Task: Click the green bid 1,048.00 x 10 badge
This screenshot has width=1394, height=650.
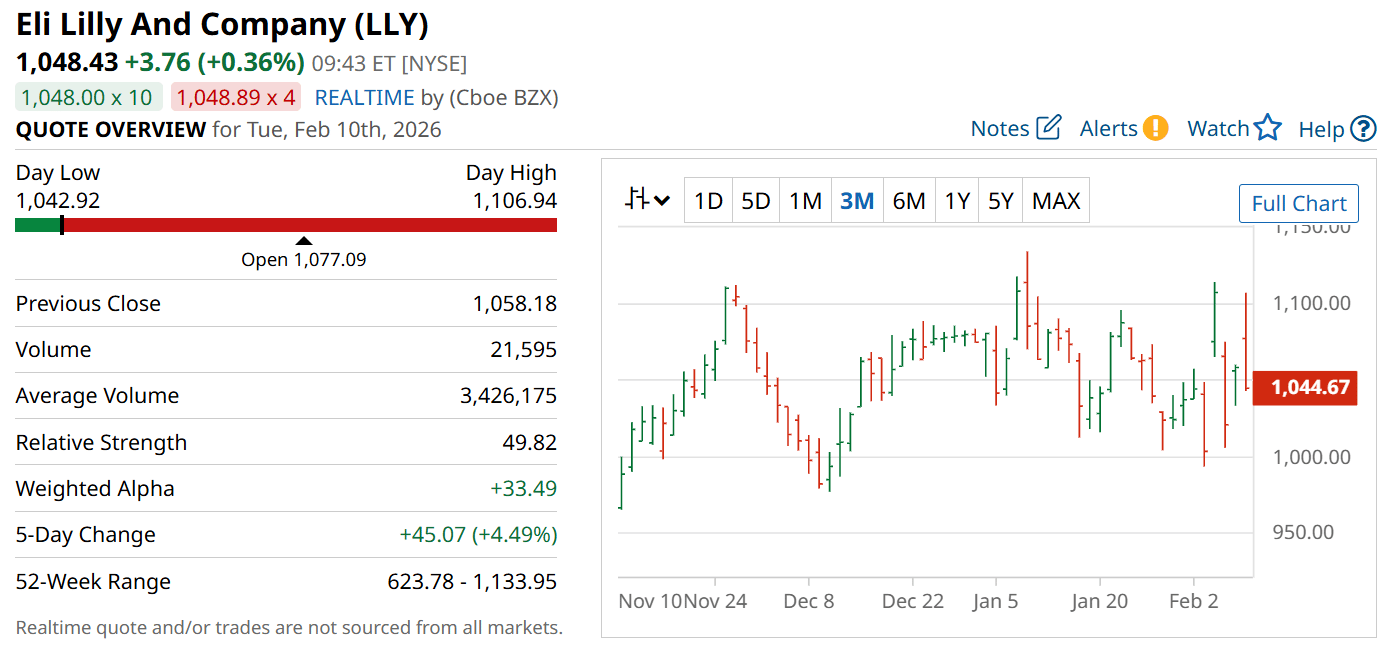Action: (87, 97)
